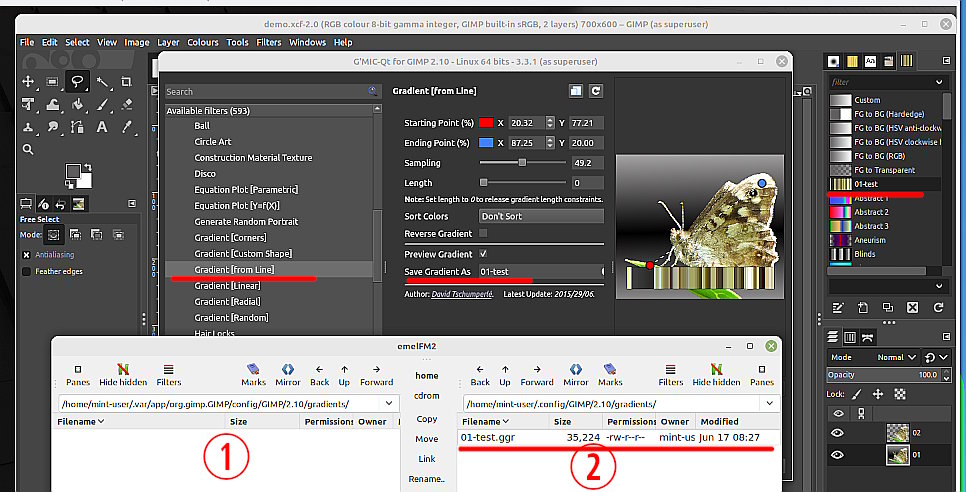This screenshot has height=492, width=966.
Task: Select the Move tool in GIMP toolbox
Action: (x=28, y=81)
